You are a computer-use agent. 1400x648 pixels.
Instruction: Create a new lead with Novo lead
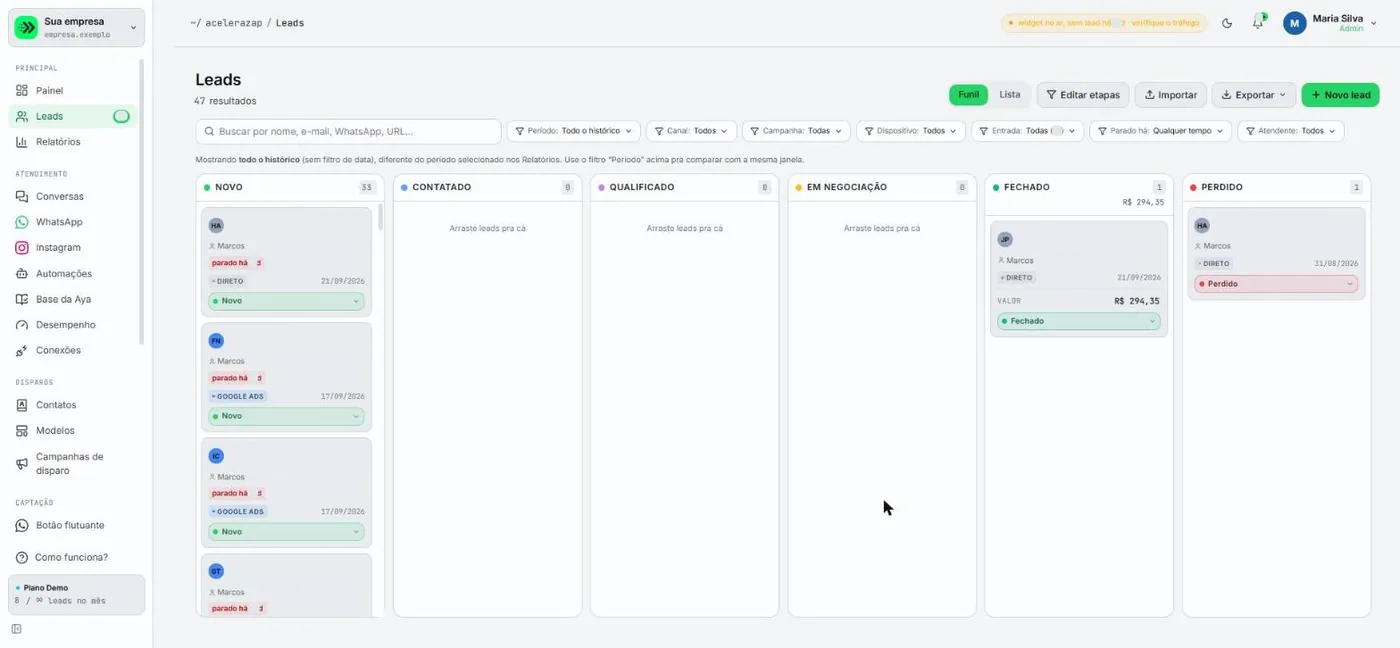(1340, 95)
